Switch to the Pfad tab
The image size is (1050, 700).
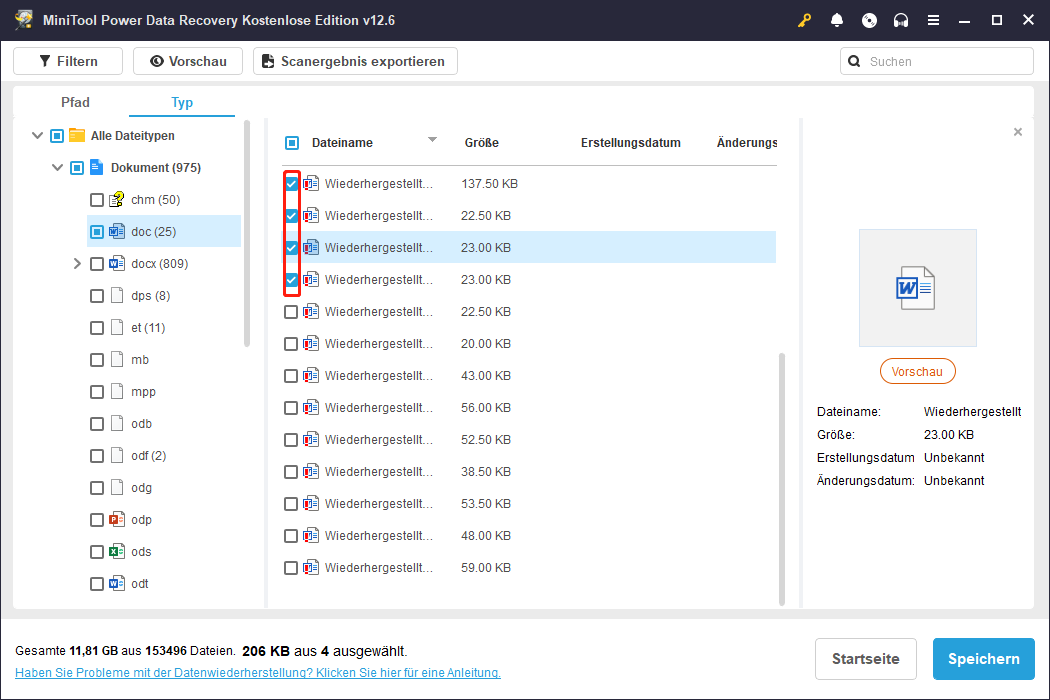[75, 102]
